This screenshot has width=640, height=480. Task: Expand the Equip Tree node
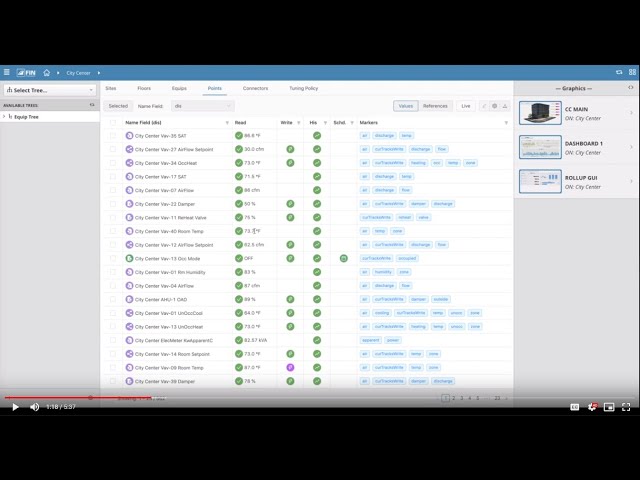click(4, 117)
